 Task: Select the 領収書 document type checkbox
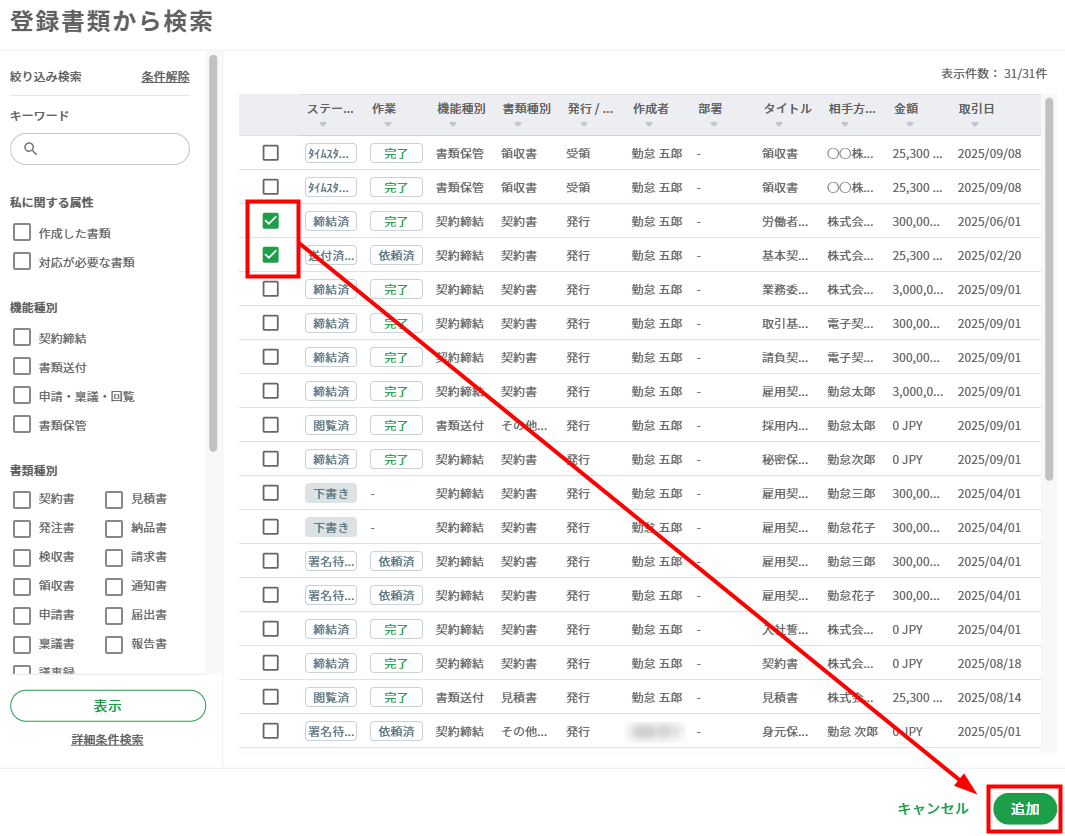click(22, 587)
